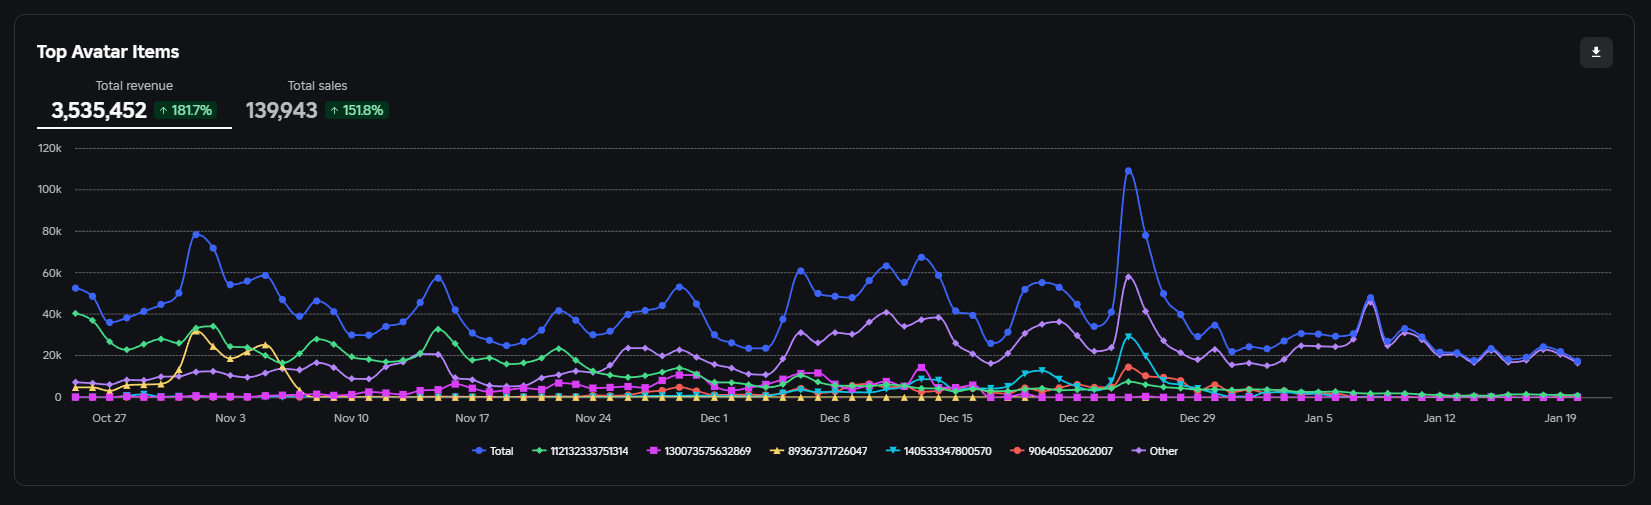This screenshot has width=1651, height=505.
Task: Toggle the Other series in legend
Action: pyautogui.click(x=1155, y=451)
